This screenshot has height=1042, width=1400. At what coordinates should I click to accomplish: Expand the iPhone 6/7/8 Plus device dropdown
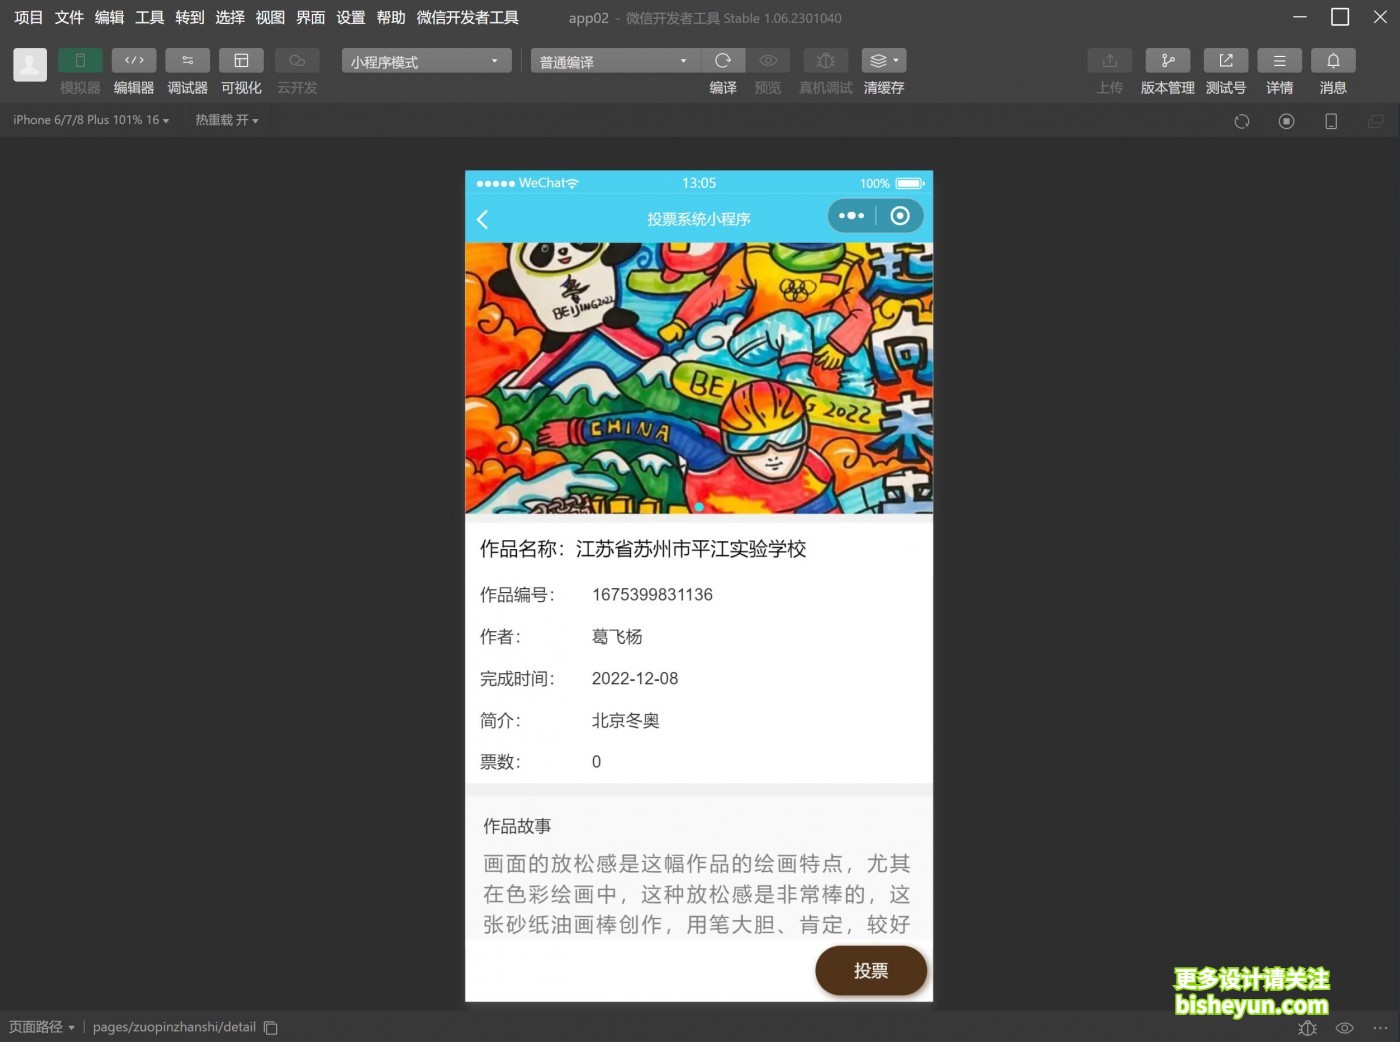91,120
